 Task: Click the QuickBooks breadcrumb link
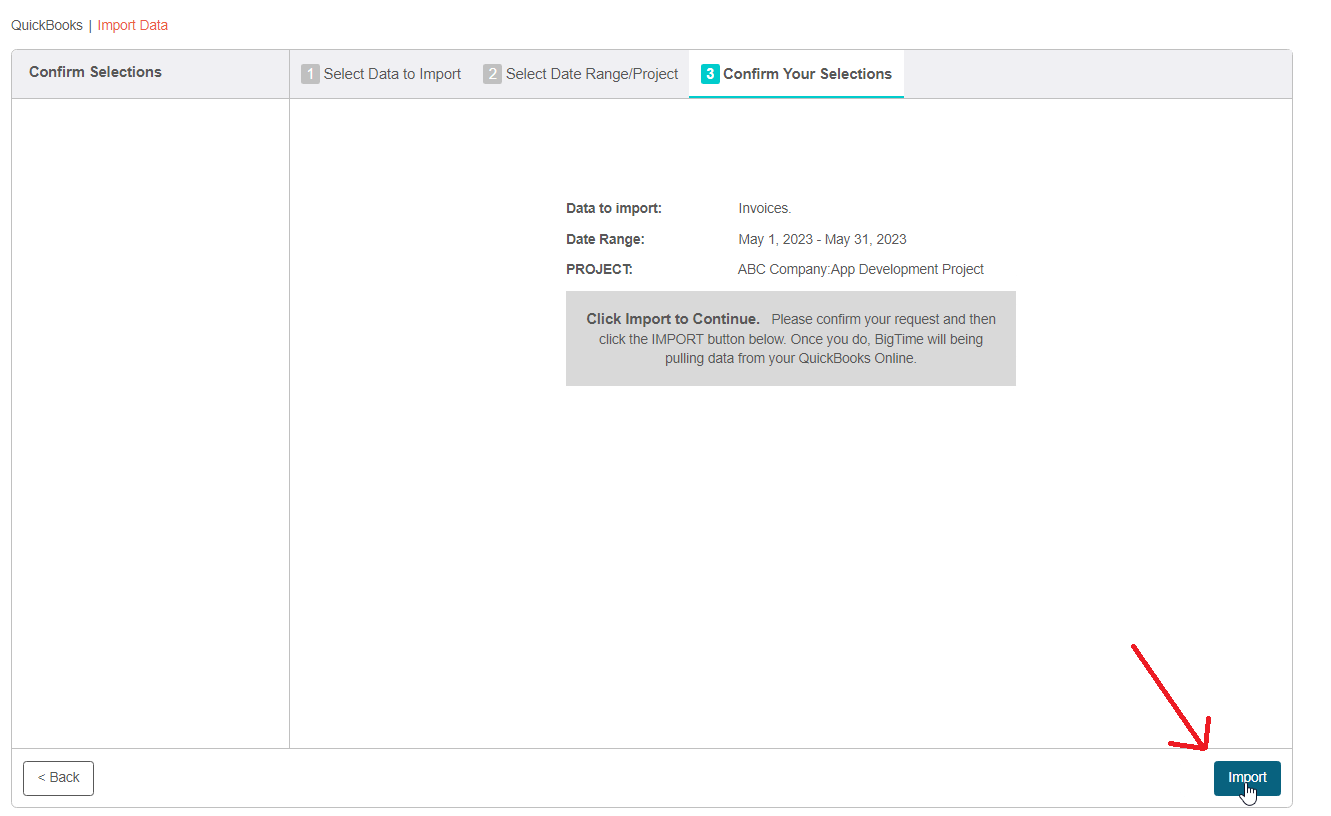(47, 25)
